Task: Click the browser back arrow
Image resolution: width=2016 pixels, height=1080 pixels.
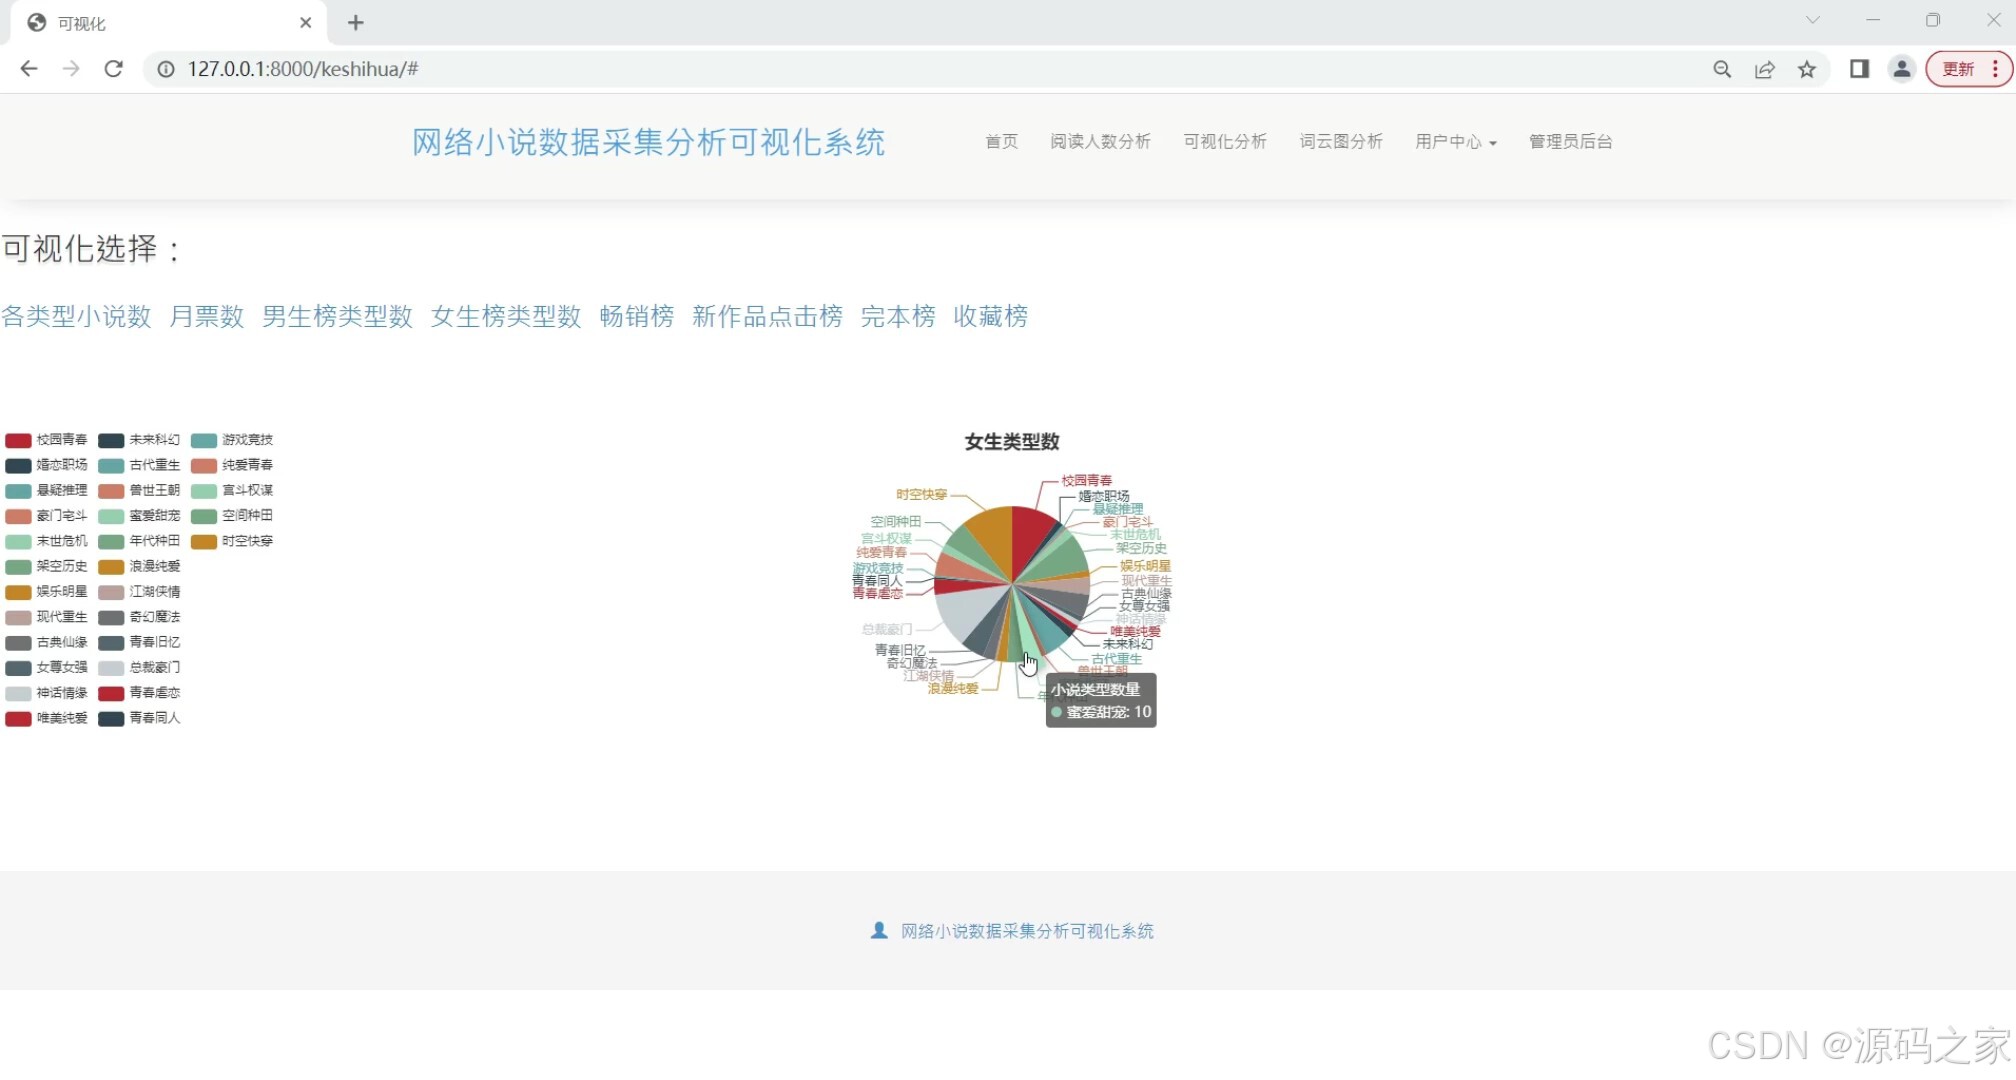Action: tap(29, 69)
